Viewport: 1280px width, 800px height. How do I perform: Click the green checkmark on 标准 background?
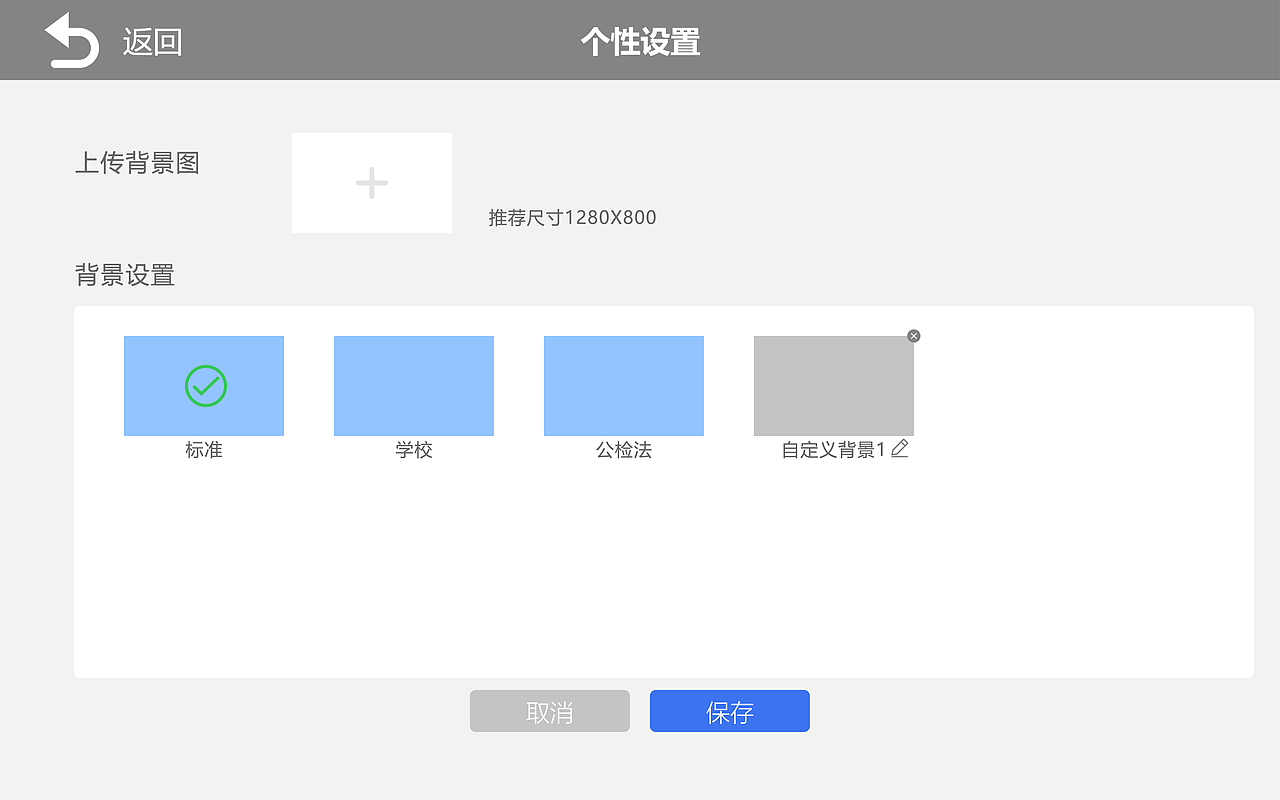click(204, 385)
